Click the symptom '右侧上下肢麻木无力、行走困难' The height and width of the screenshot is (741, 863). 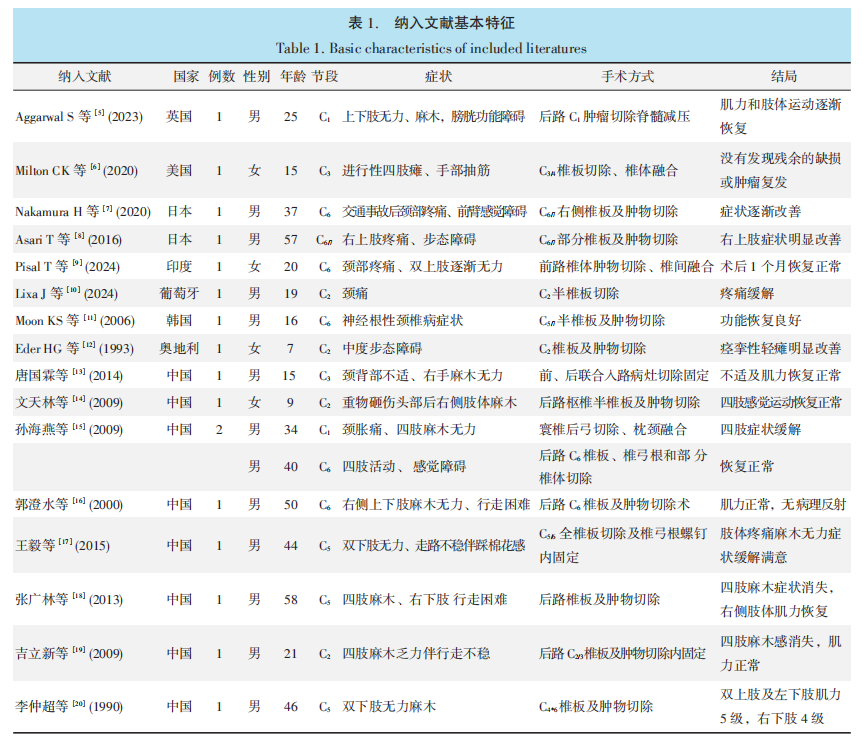[x=436, y=504]
